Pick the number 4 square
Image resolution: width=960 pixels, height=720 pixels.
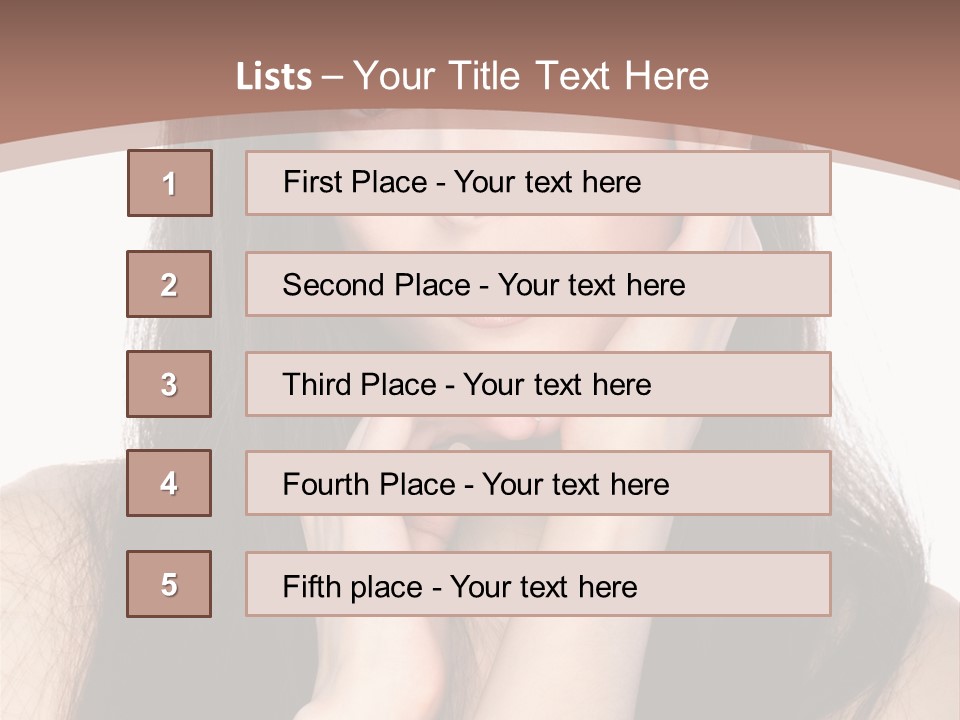pos(169,483)
